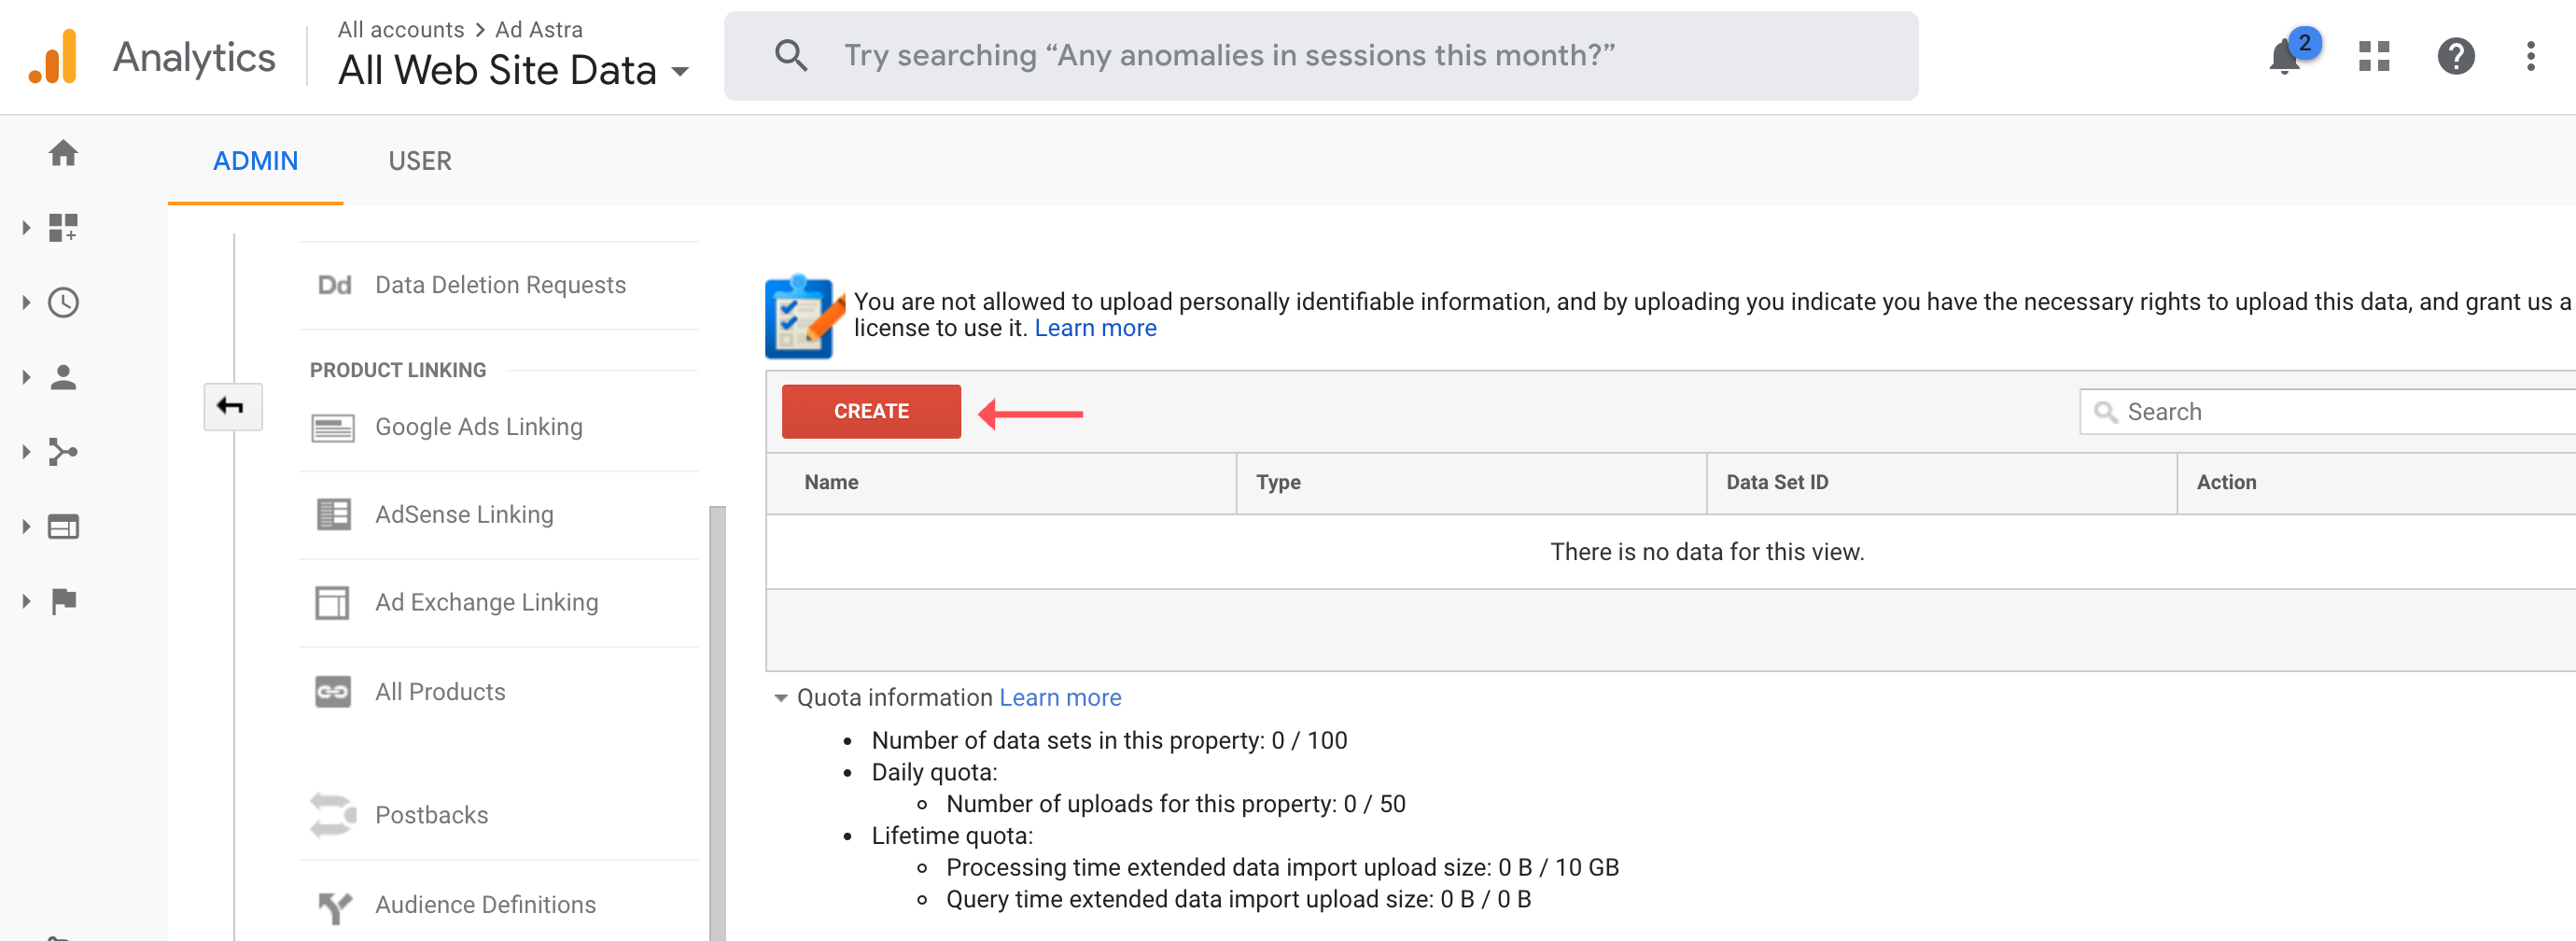The image size is (2576, 941).
Task: Collapse the Quota information section
Action: point(781,698)
